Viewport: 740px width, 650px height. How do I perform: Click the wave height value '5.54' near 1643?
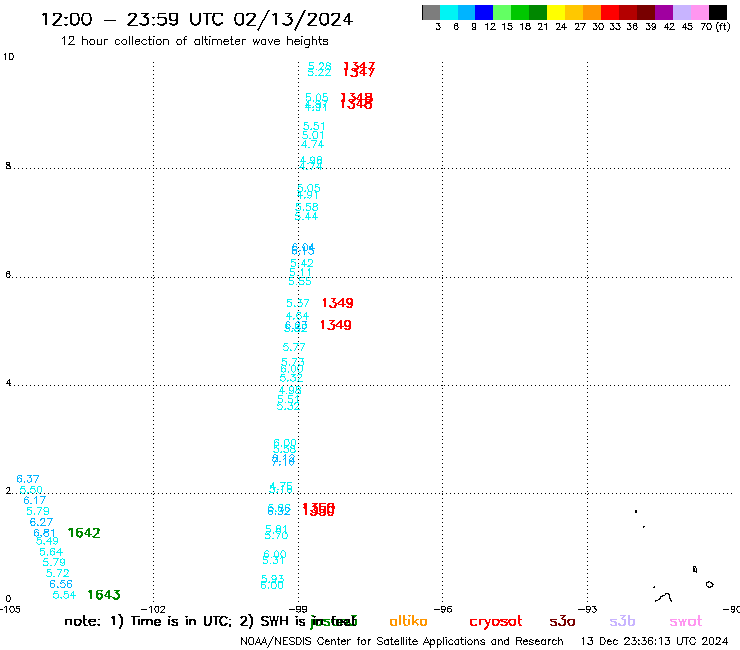tap(64, 595)
